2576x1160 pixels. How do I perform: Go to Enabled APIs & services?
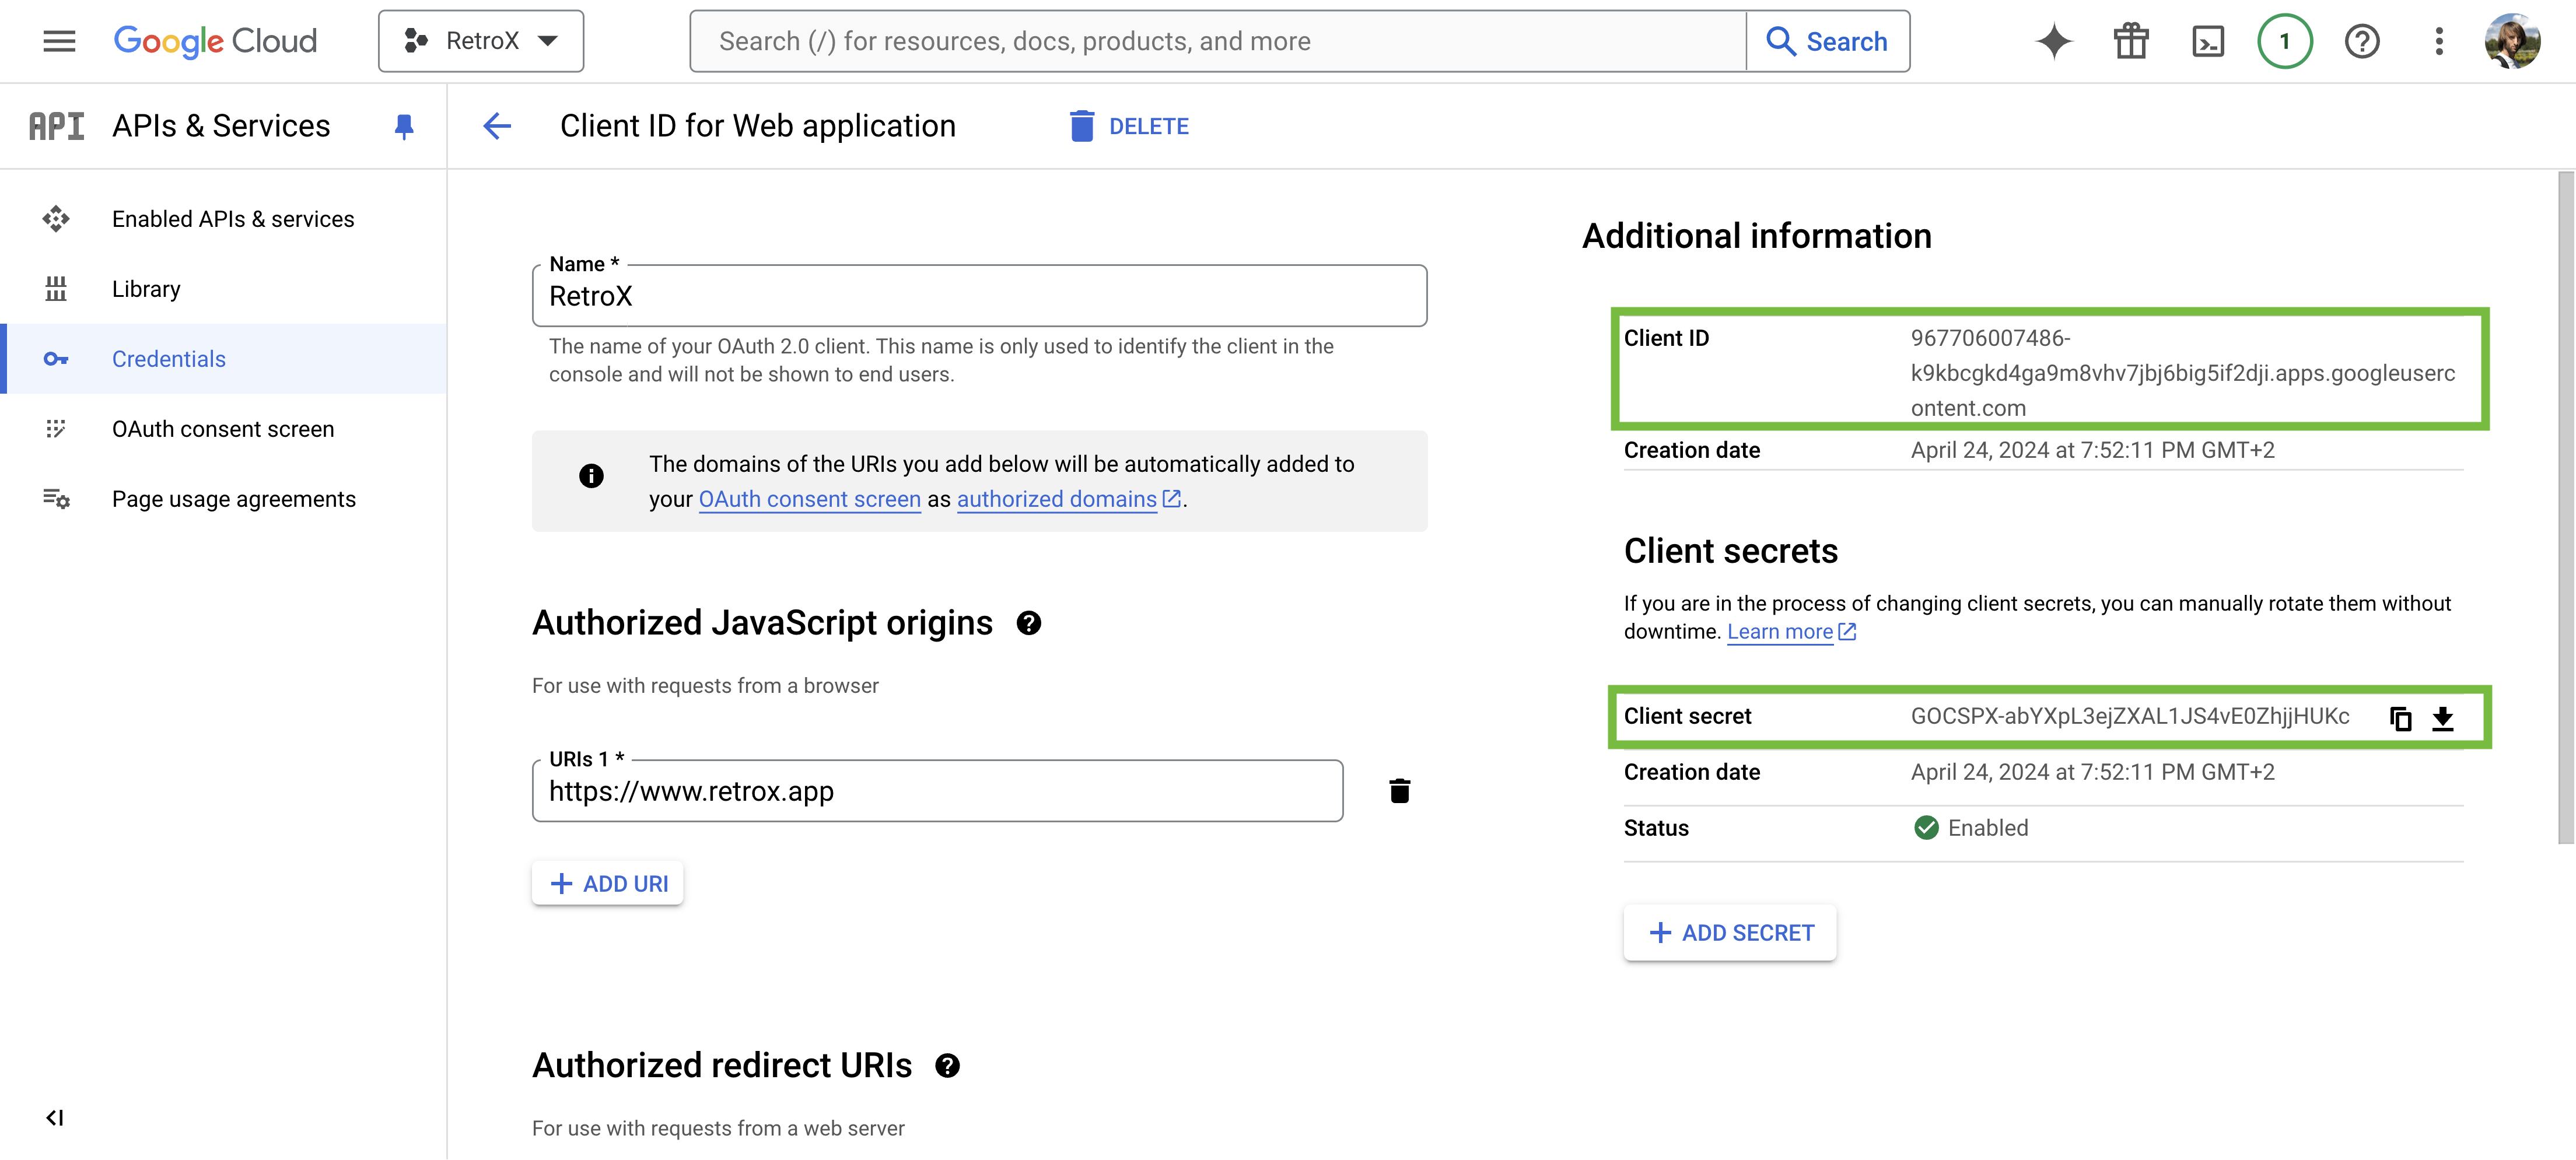point(223,219)
